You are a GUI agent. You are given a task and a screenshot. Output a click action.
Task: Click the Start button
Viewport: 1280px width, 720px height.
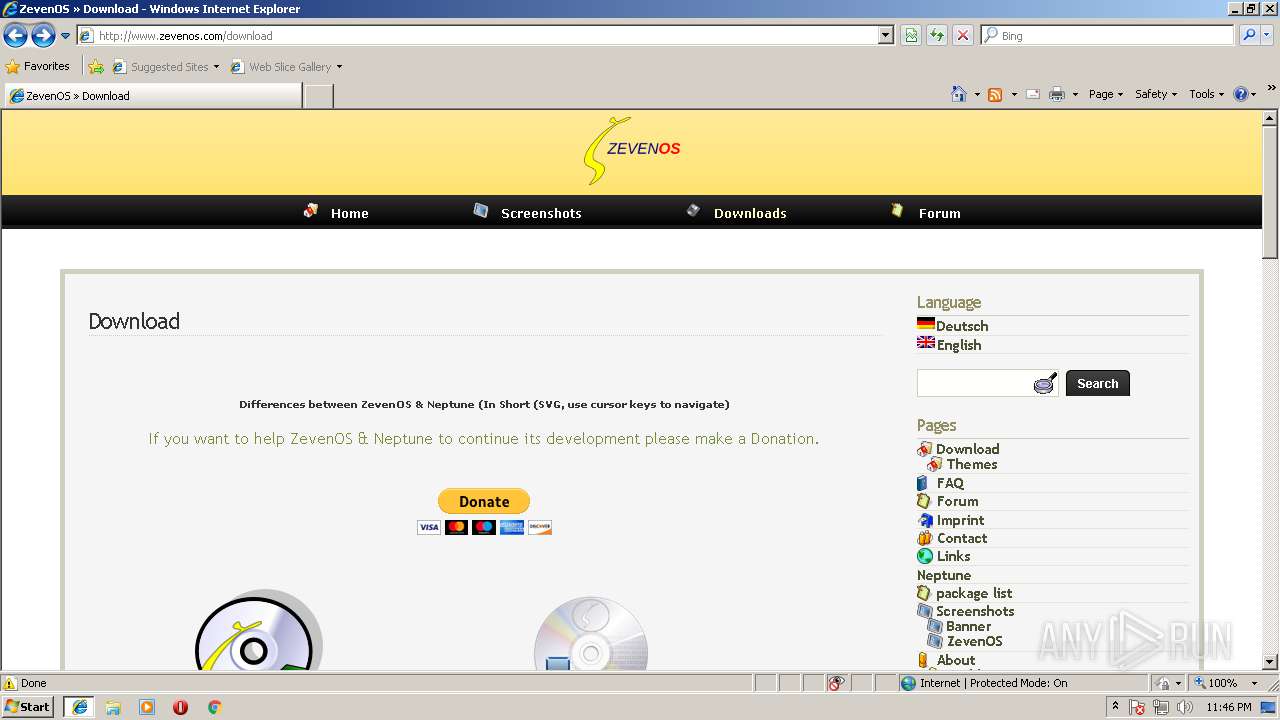[x=28, y=707]
